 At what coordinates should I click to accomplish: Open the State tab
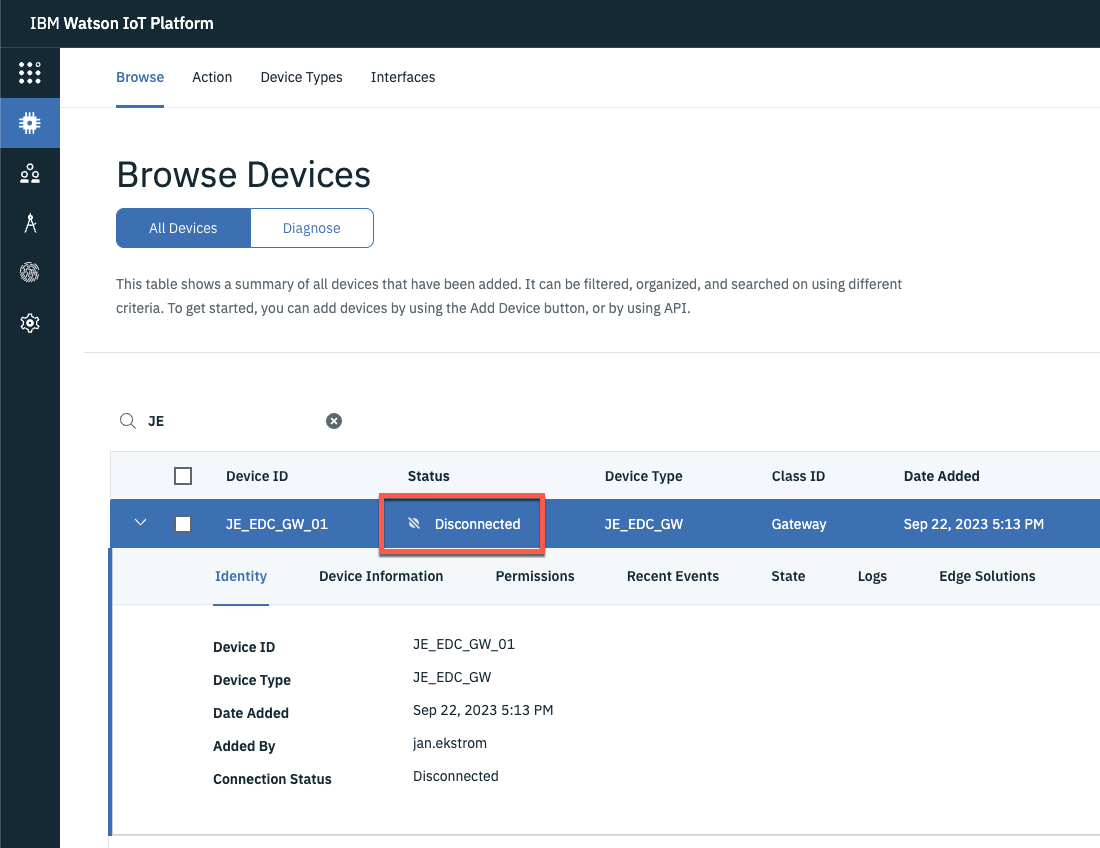click(x=788, y=576)
